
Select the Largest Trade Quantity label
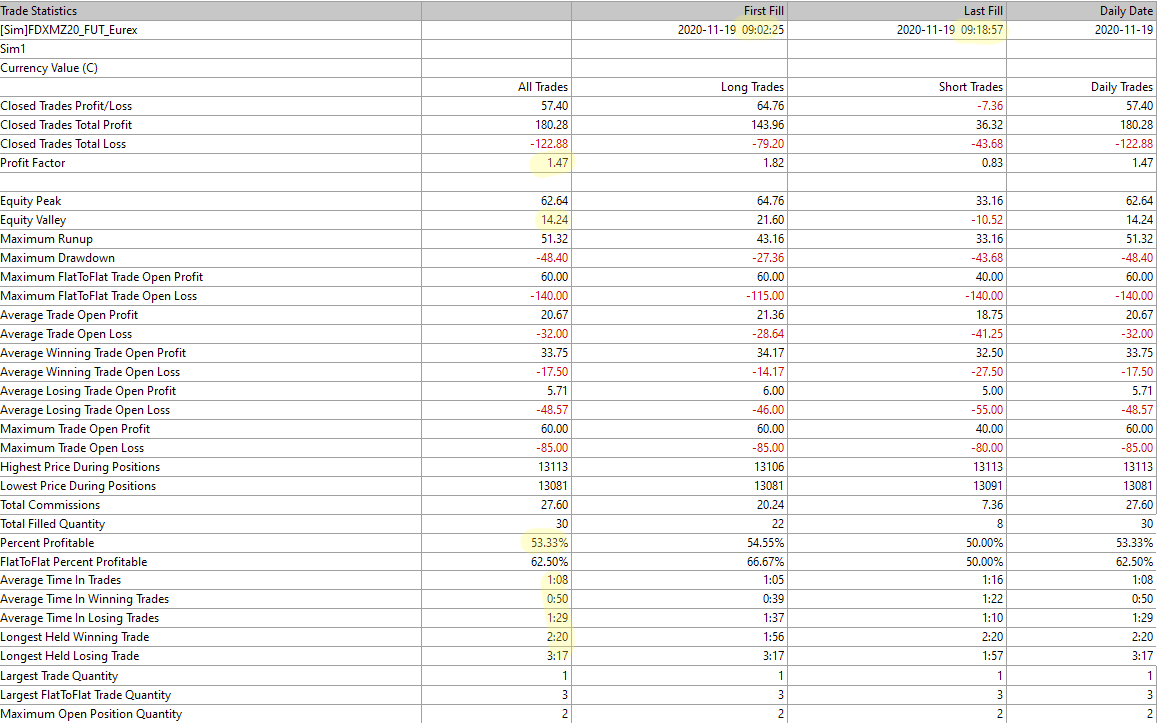59,676
